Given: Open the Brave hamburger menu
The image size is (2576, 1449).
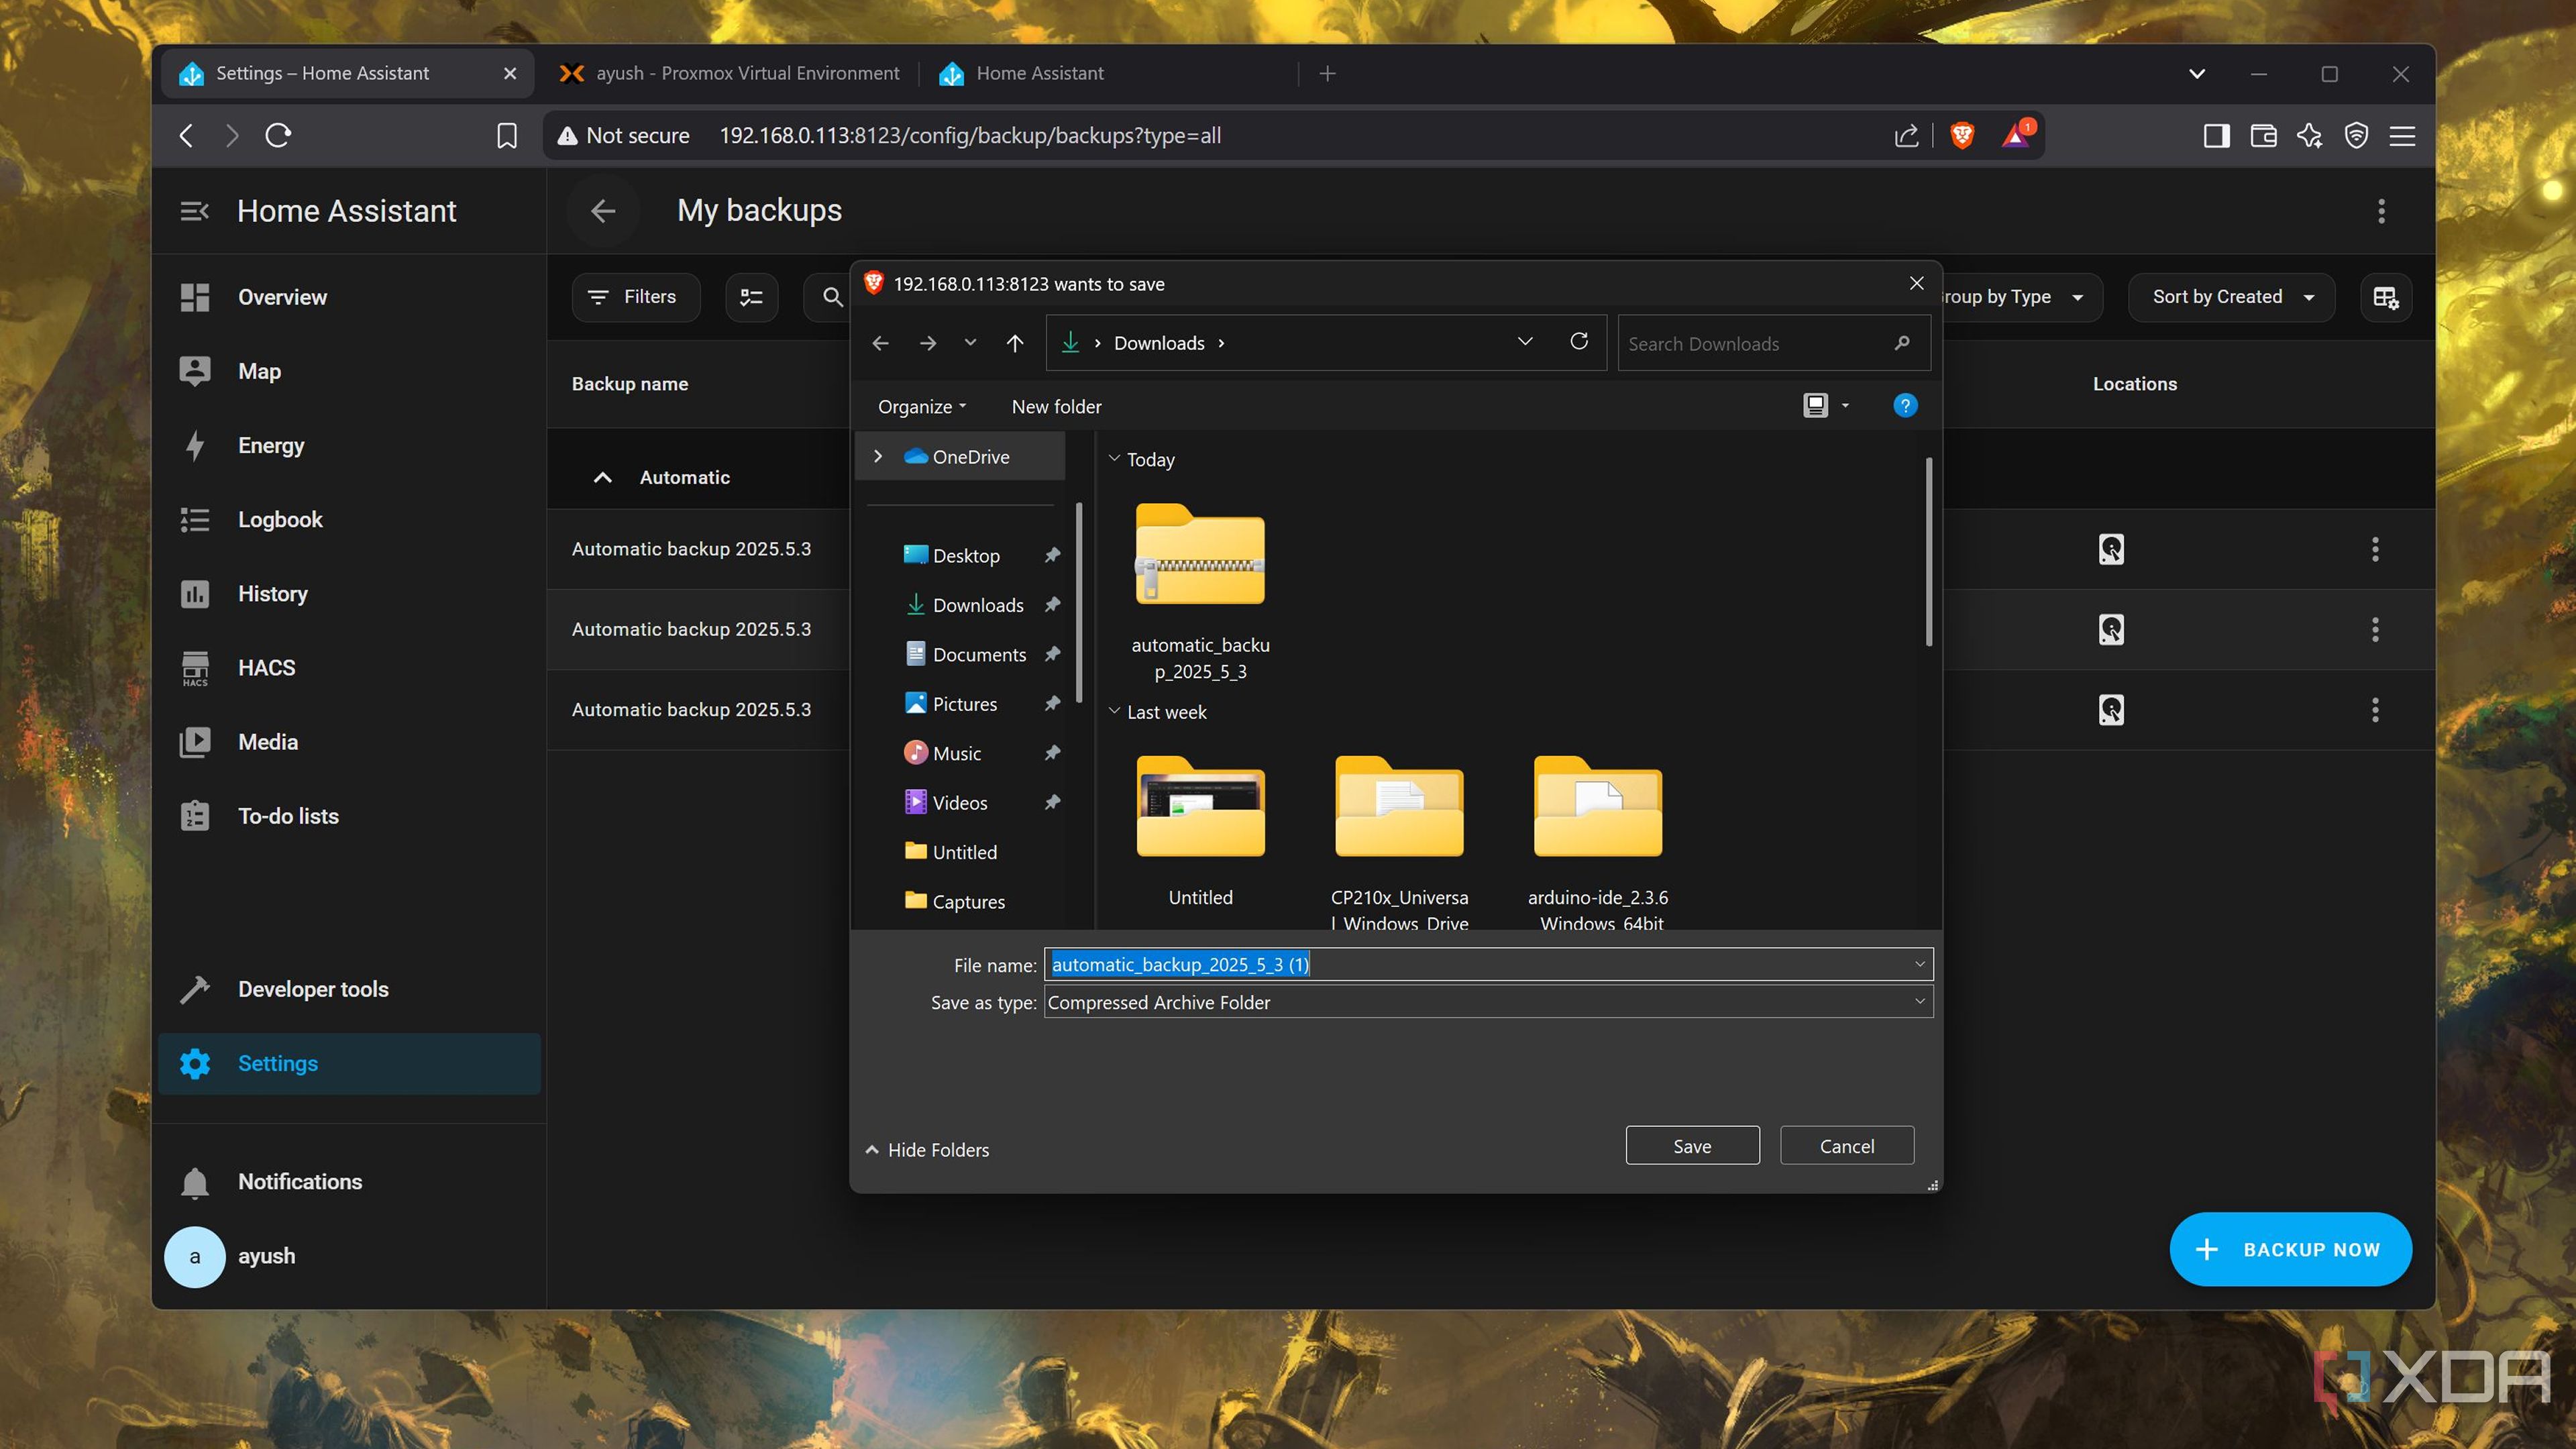Looking at the screenshot, I should coord(2402,136).
